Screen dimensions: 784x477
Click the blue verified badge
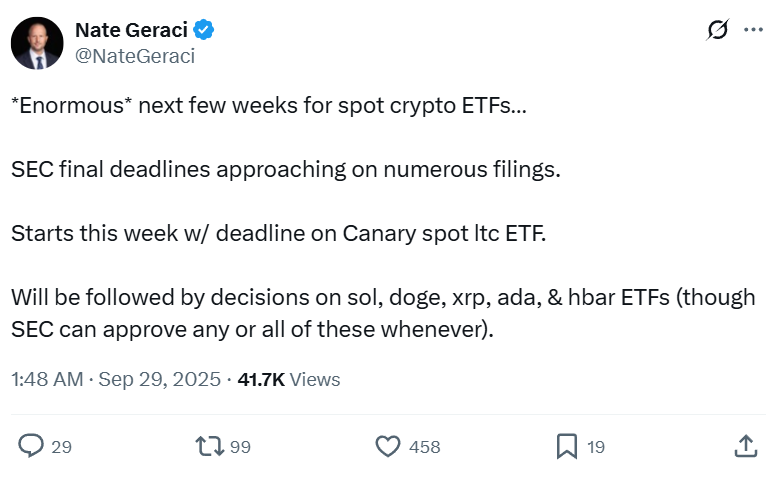[204, 31]
